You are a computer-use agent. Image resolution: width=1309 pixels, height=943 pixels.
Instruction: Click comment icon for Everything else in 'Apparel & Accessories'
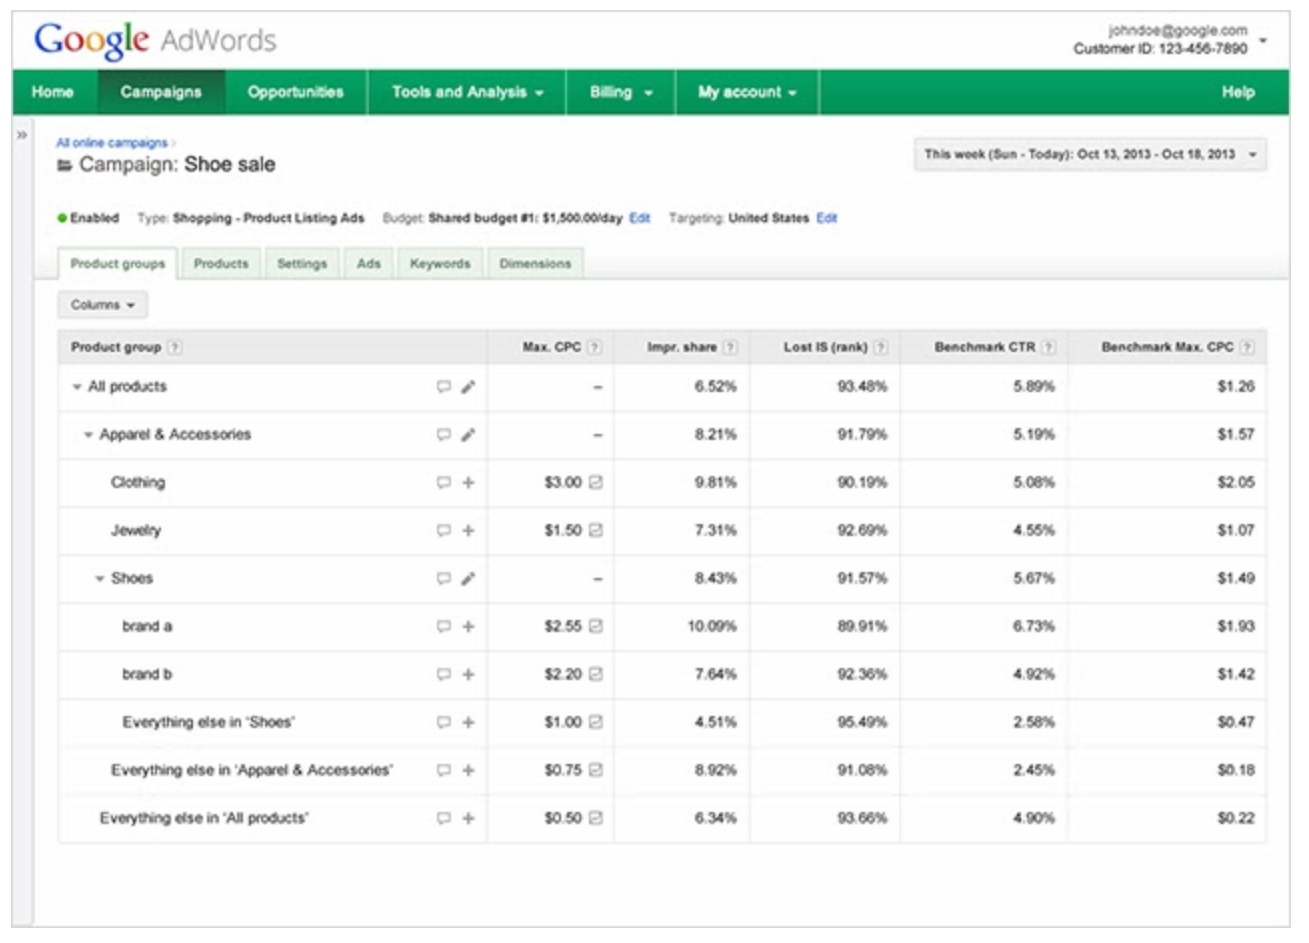[443, 771]
